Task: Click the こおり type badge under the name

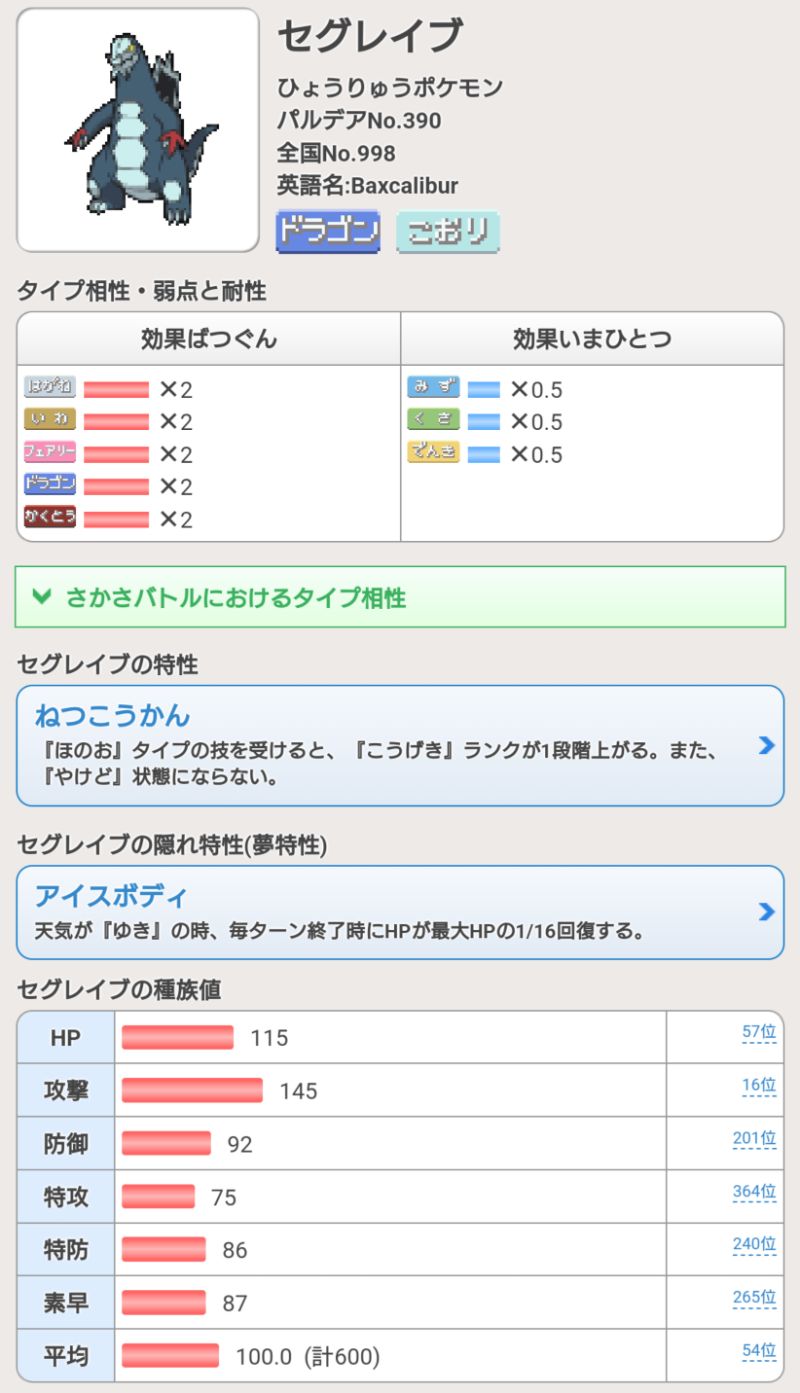Action: [x=448, y=231]
